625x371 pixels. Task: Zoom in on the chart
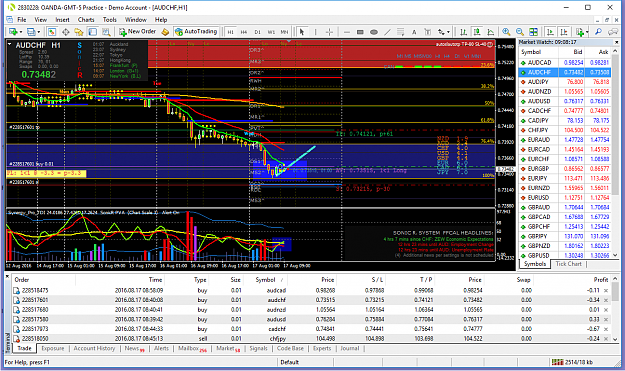point(506,32)
